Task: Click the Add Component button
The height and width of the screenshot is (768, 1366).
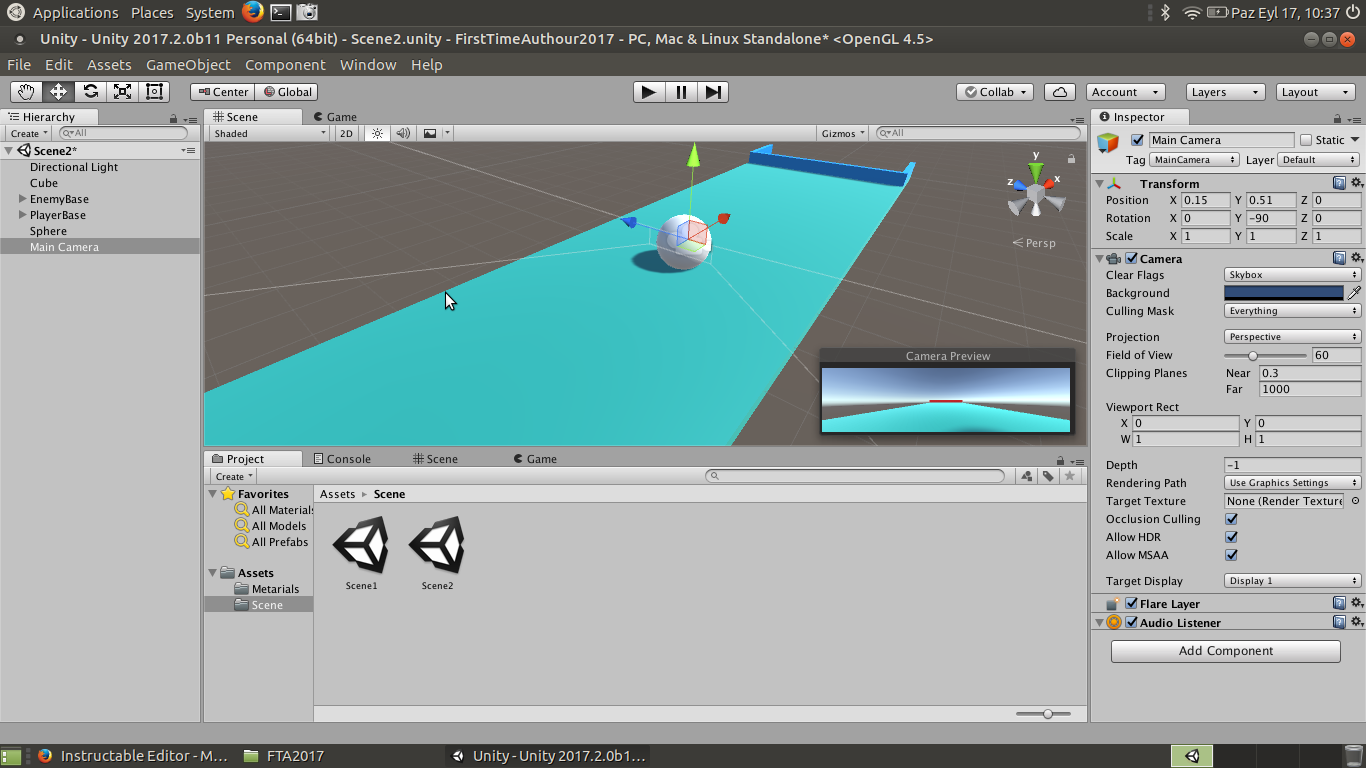Action: point(1226,651)
